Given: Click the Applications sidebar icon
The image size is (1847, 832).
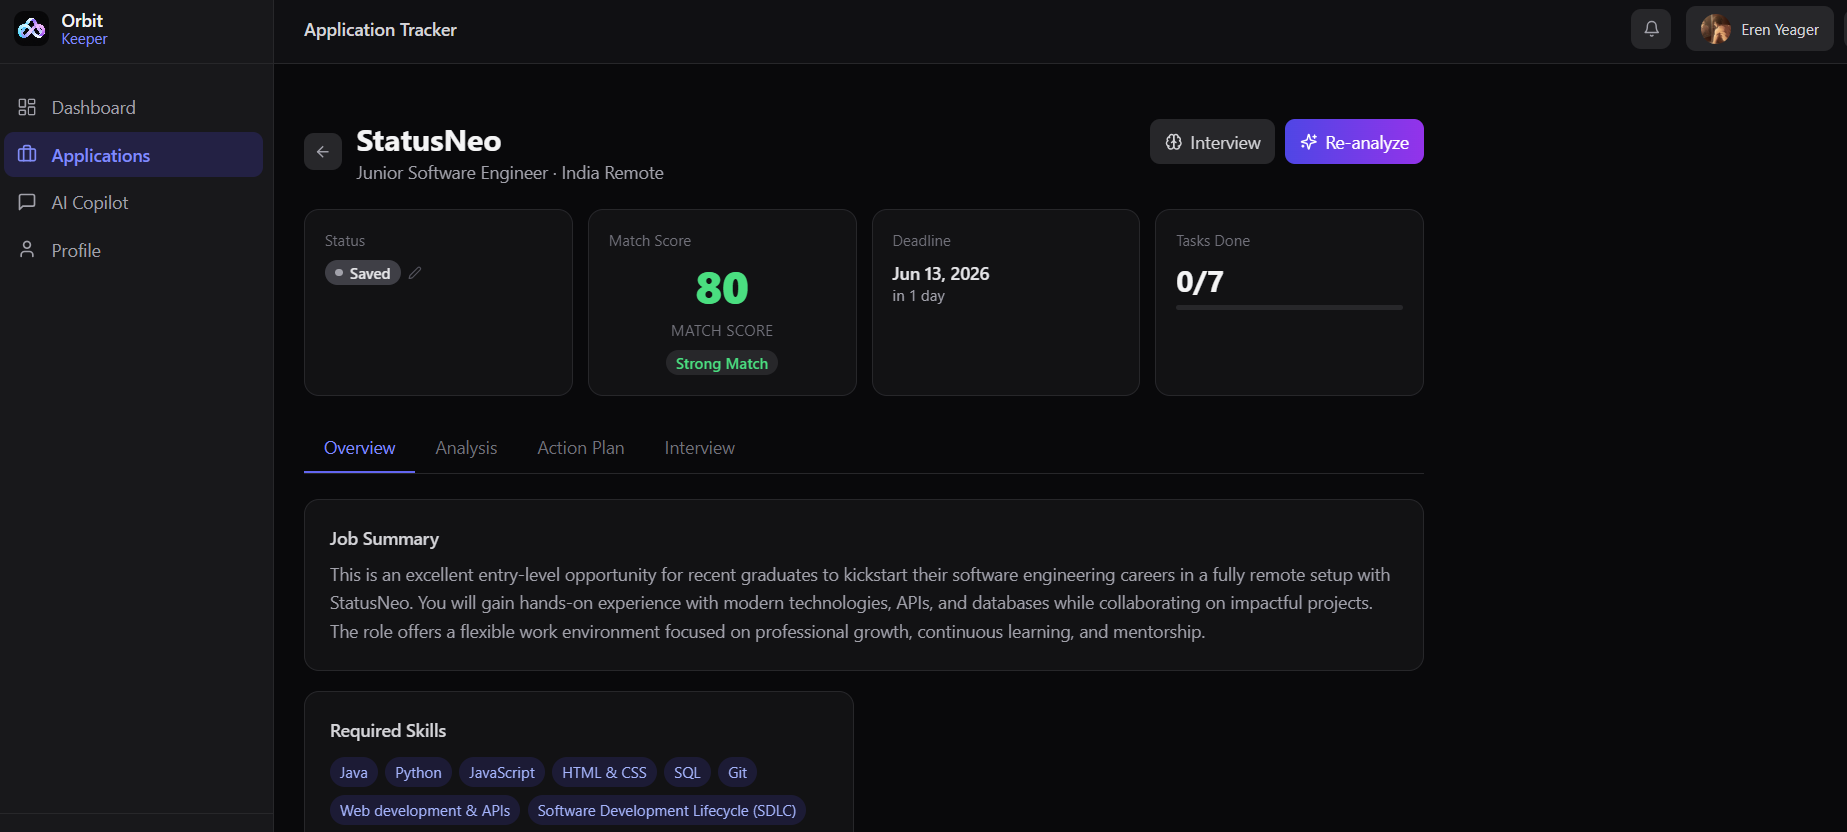Looking at the screenshot, I should click(x=27, y=155).
